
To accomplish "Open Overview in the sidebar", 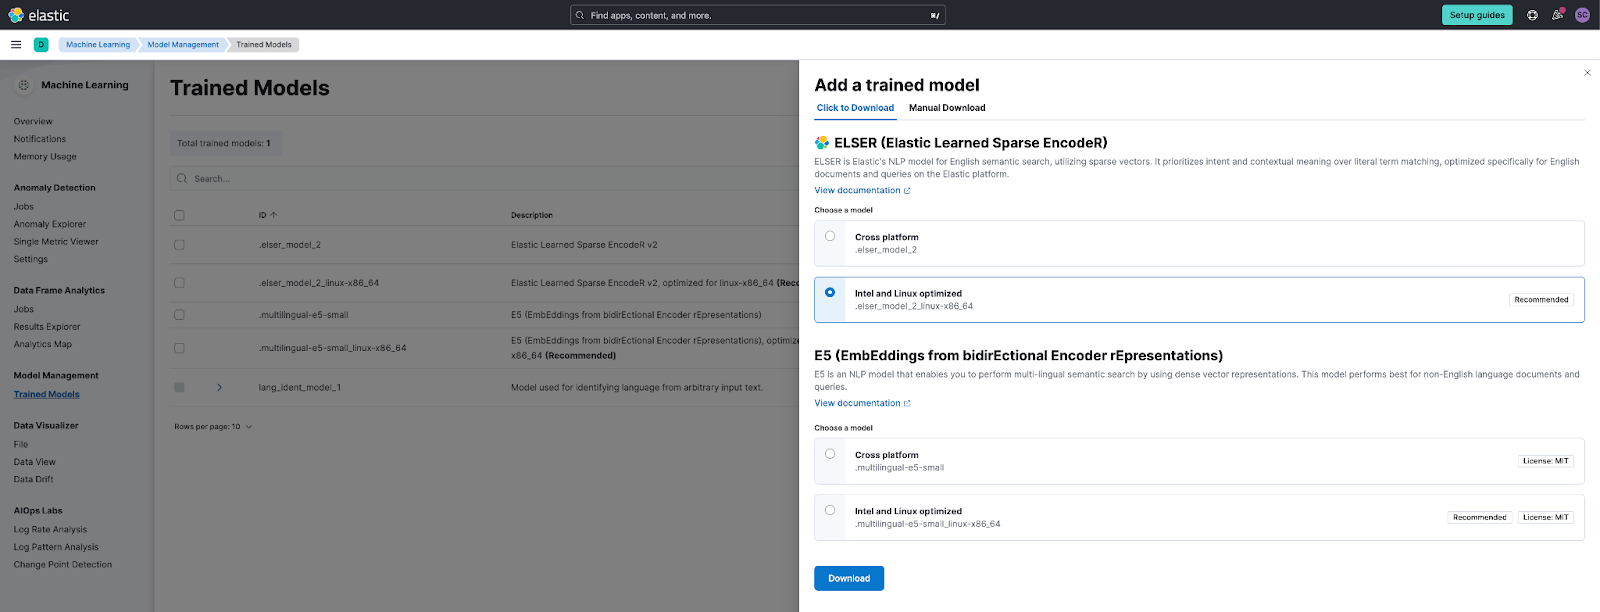I will [33, 121].
